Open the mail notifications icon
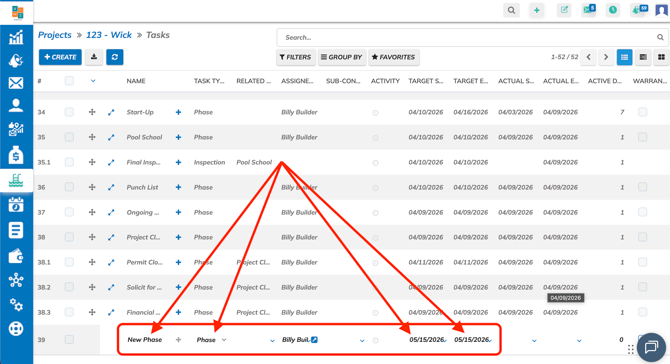The image size is (670, 364). tap(589, 10)
